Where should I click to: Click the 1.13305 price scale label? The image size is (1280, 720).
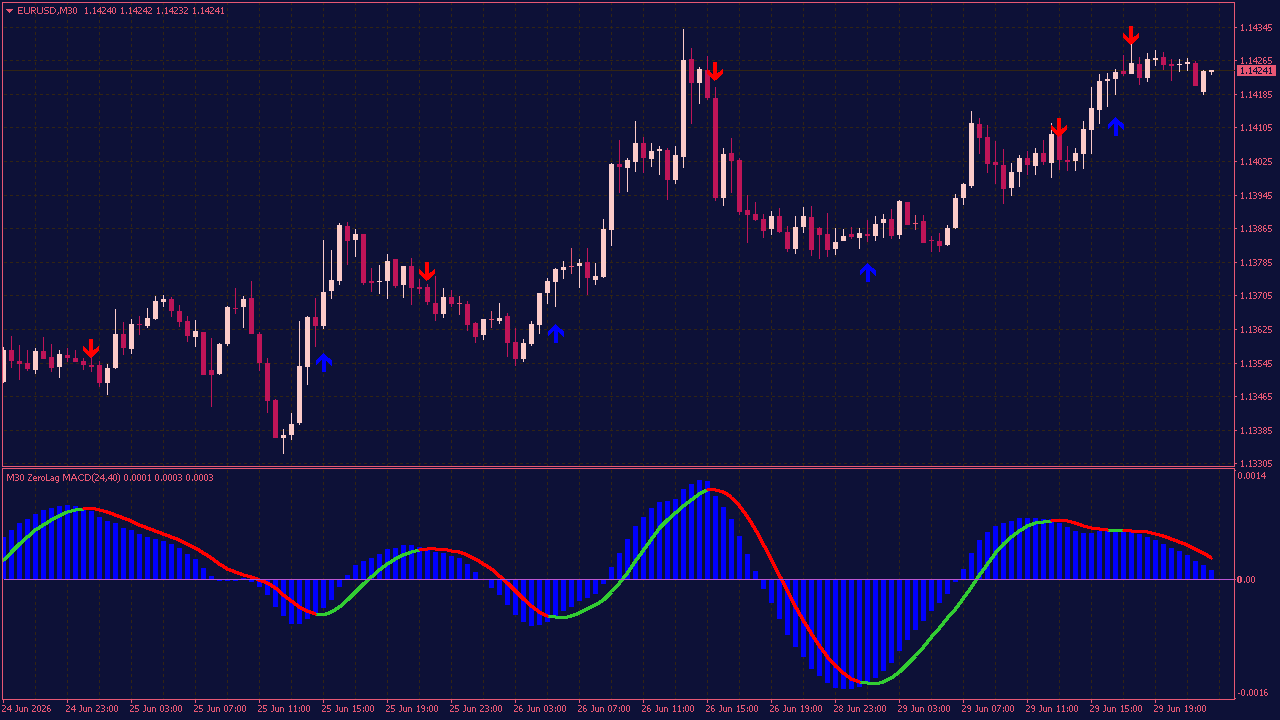1255,464
